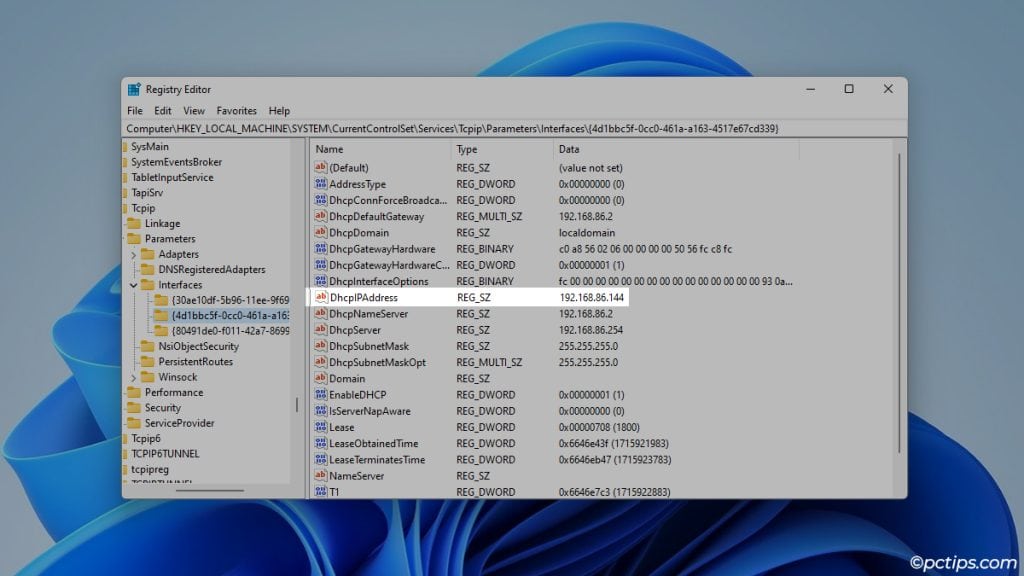Click the string icon beside DhcpIPAddress
The height and width of the screenshot is (576, 1024).
coord(323,297)
